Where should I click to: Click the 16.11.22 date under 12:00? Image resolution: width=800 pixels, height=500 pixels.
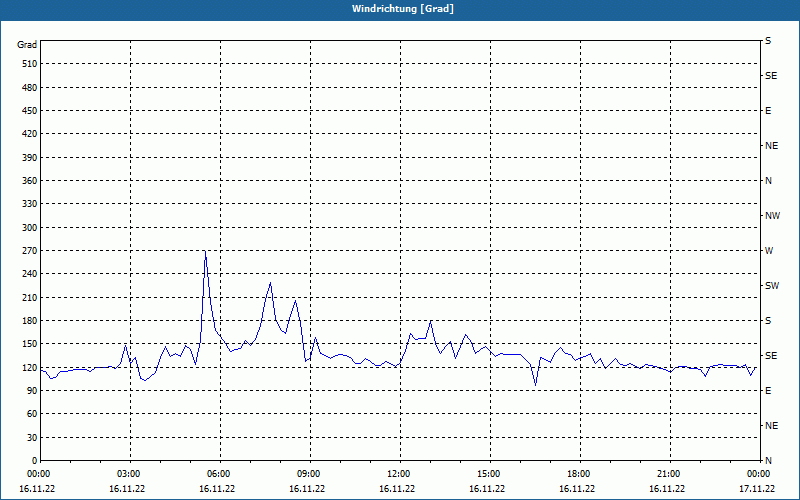tap(397, 489)
